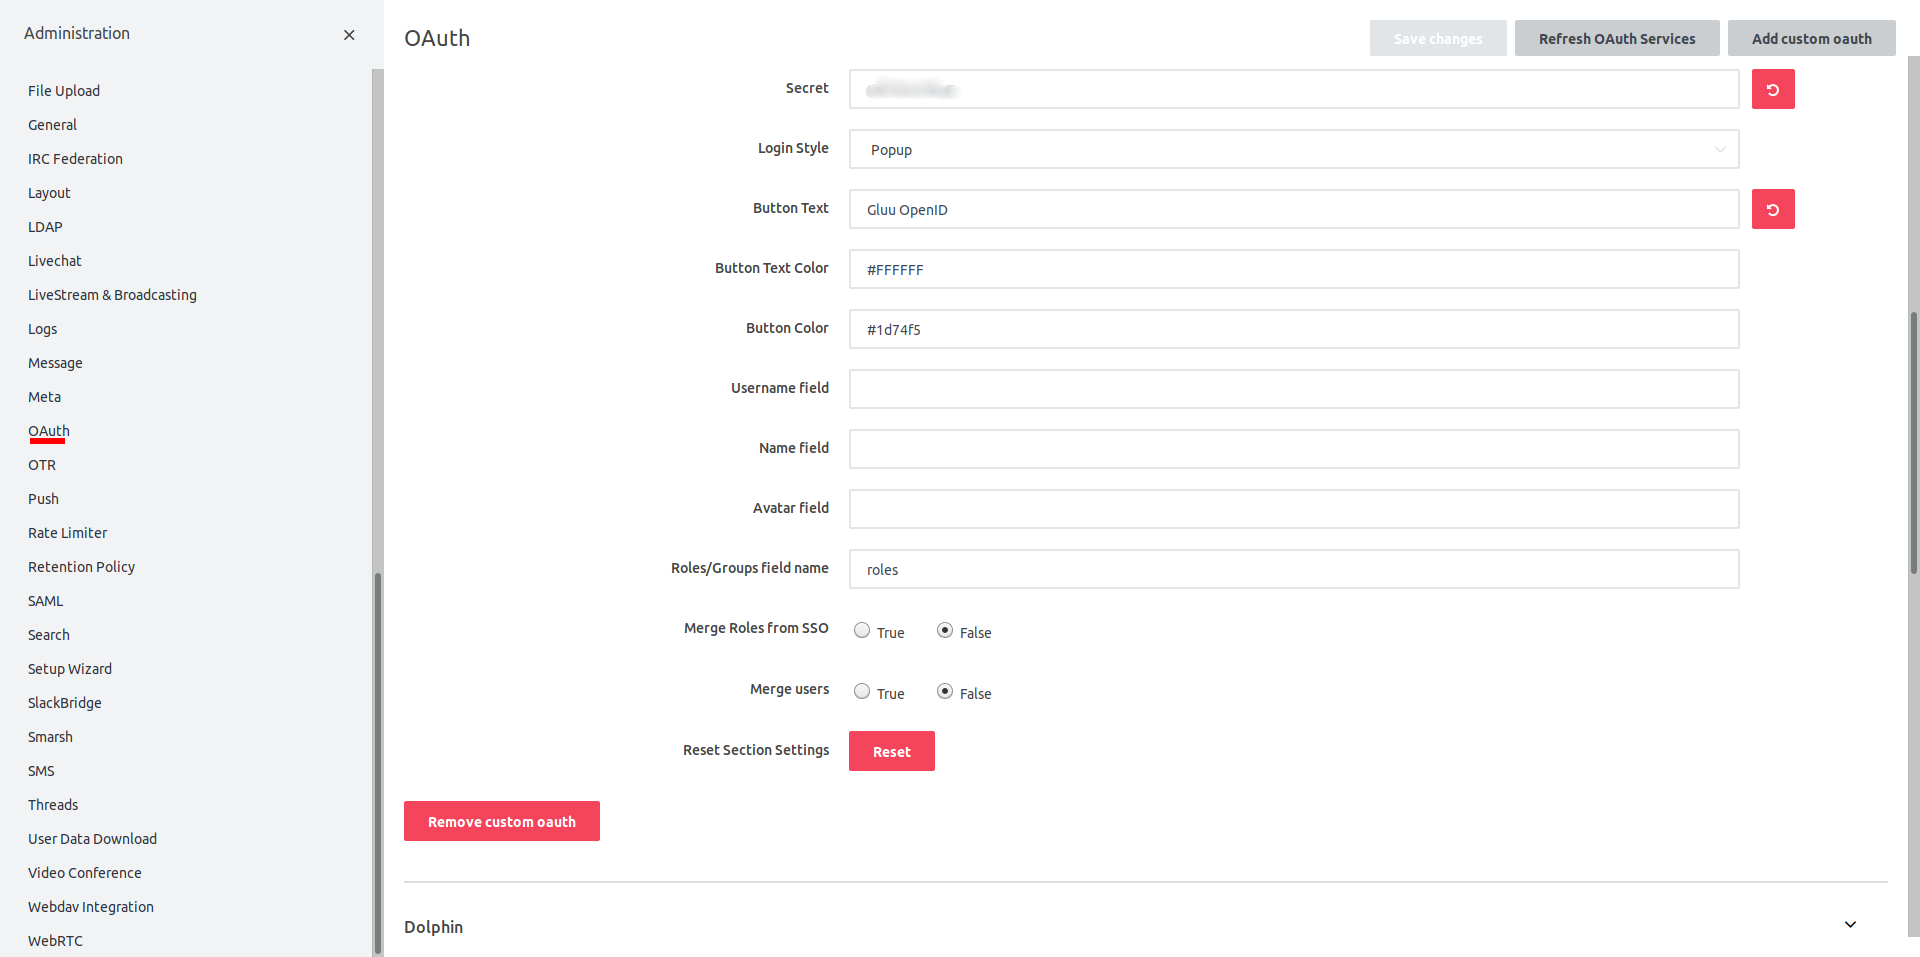Close the Administration sidebar panel

(349, 35)
